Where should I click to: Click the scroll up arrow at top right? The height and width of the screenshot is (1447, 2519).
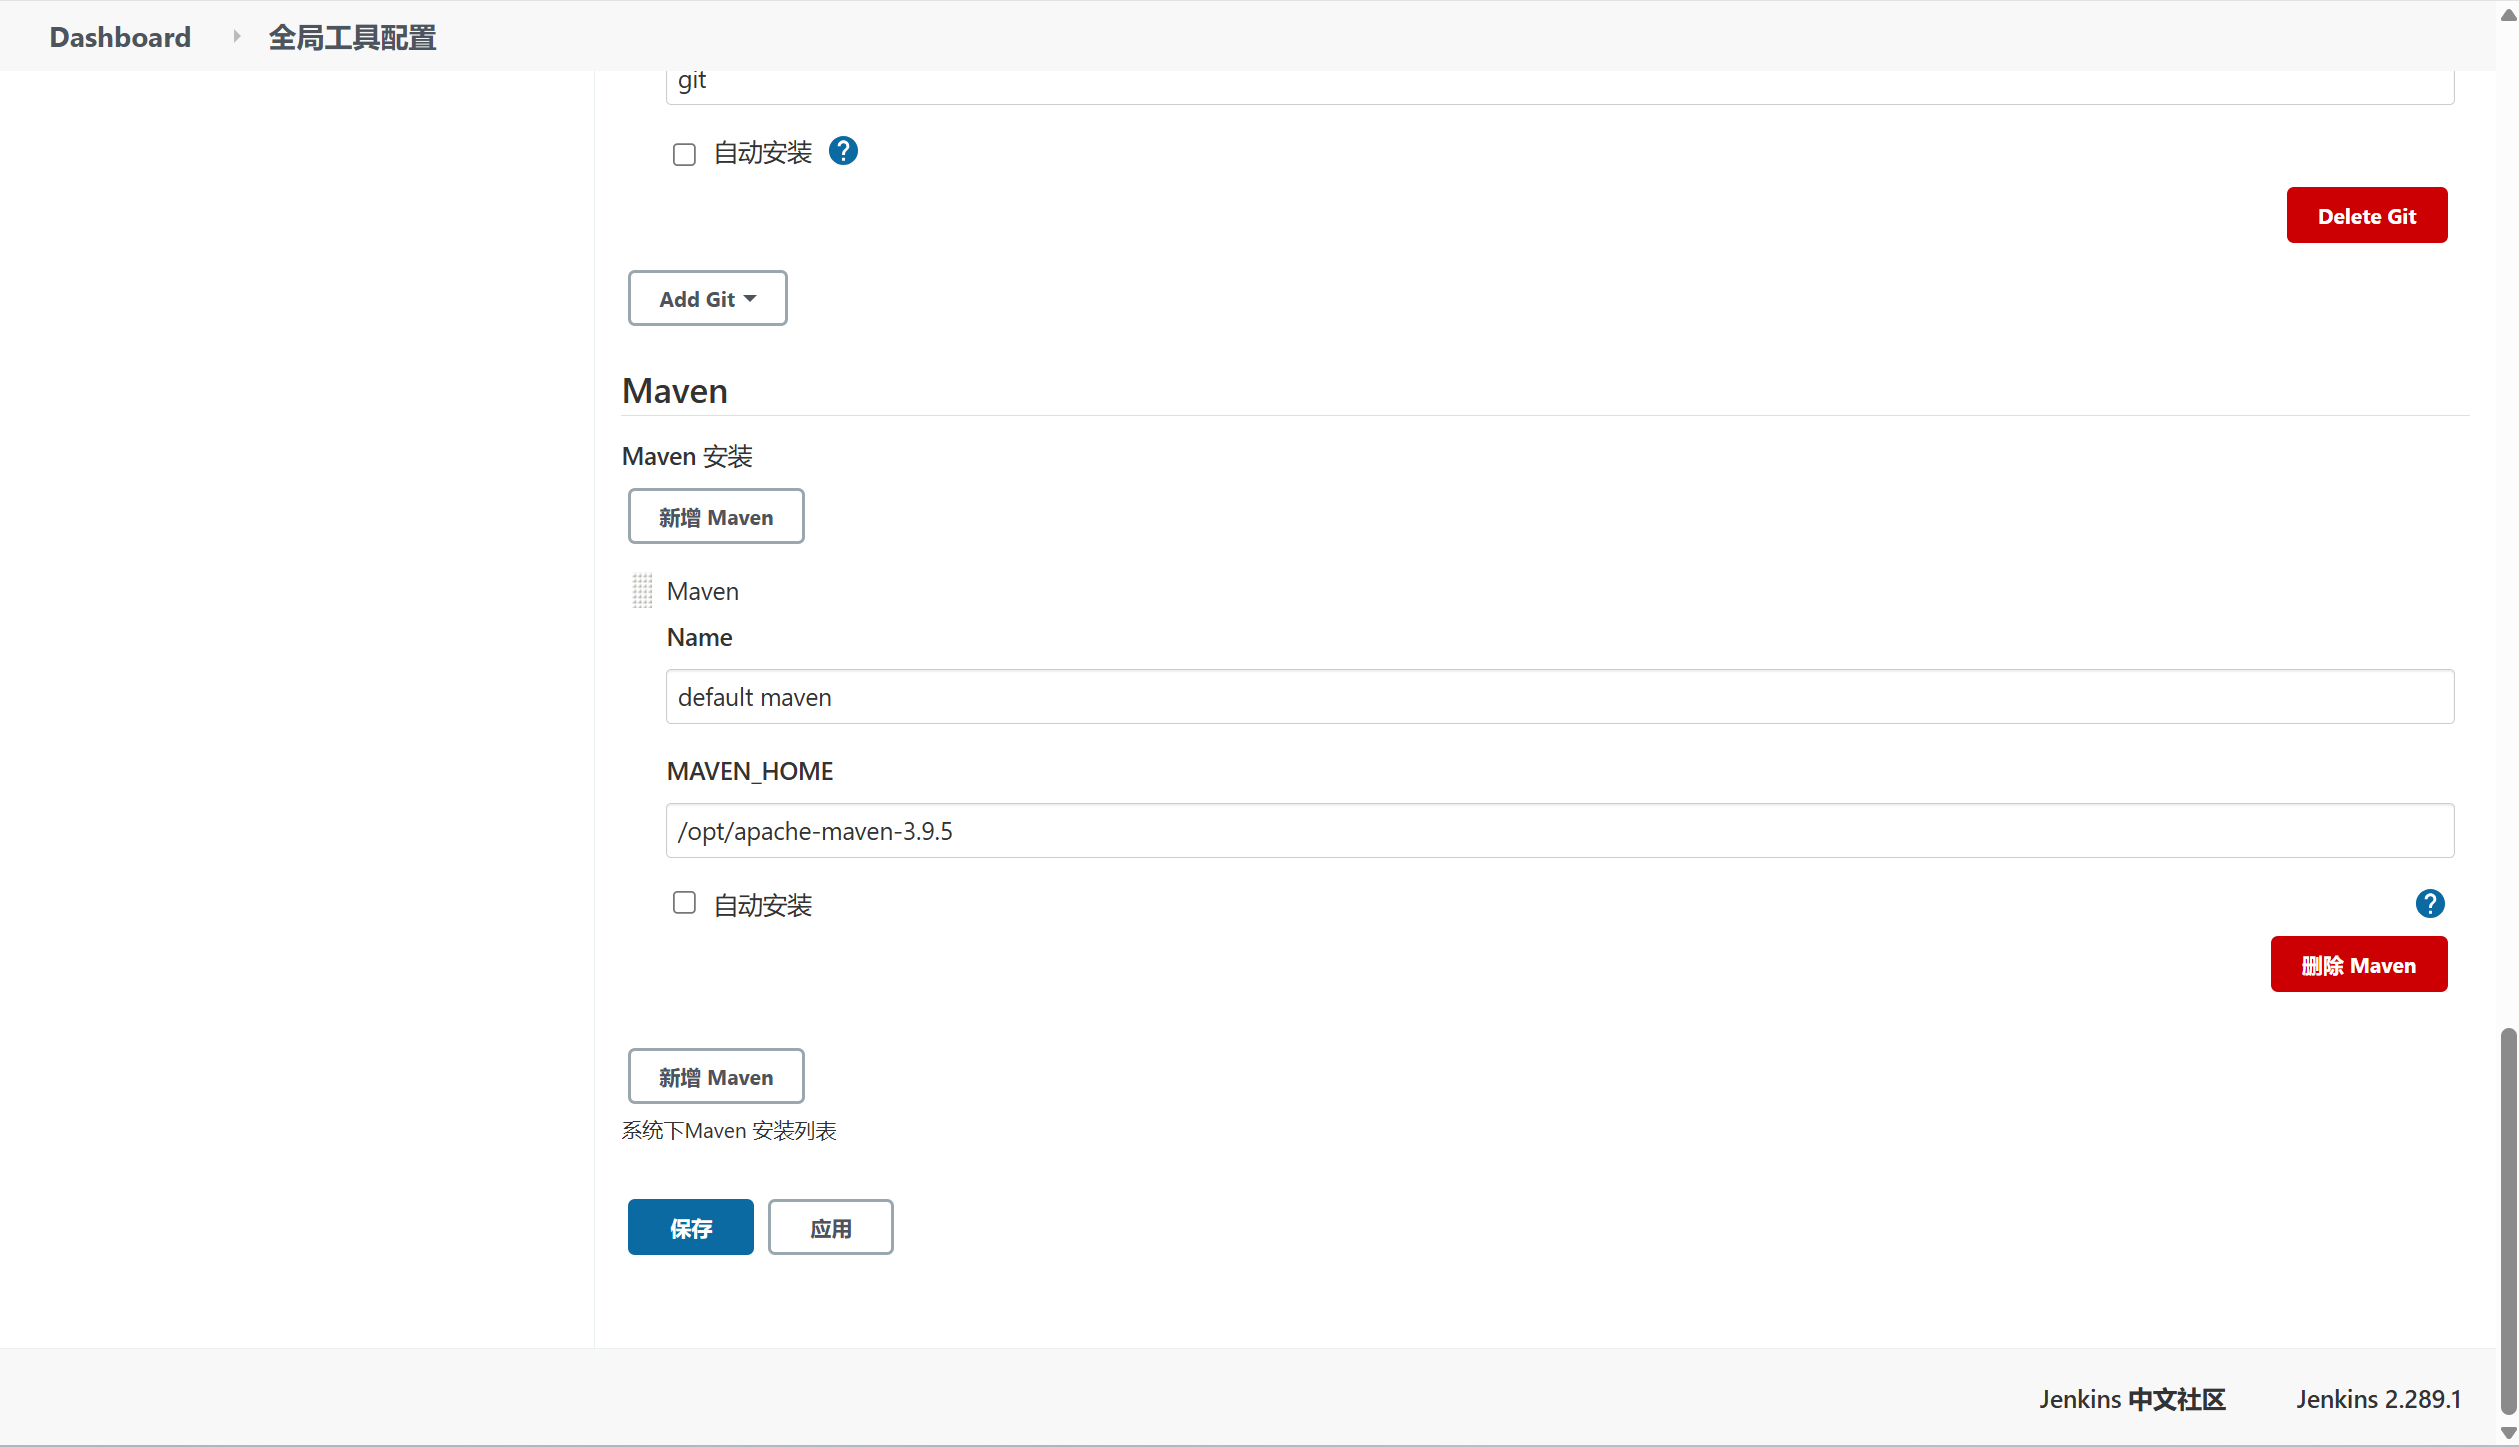2508,14
